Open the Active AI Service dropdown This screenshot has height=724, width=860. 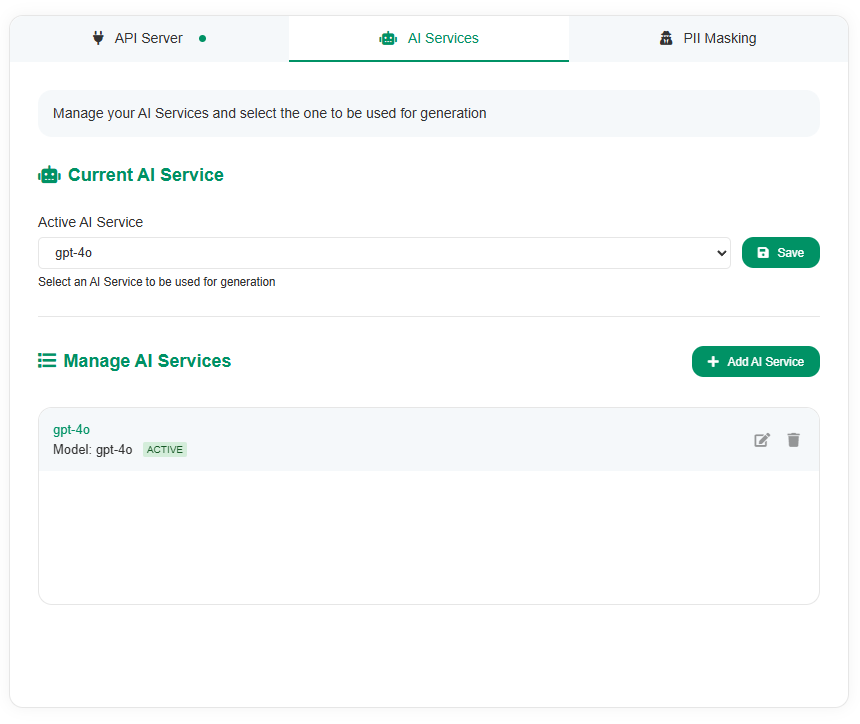tap(384, 253)
